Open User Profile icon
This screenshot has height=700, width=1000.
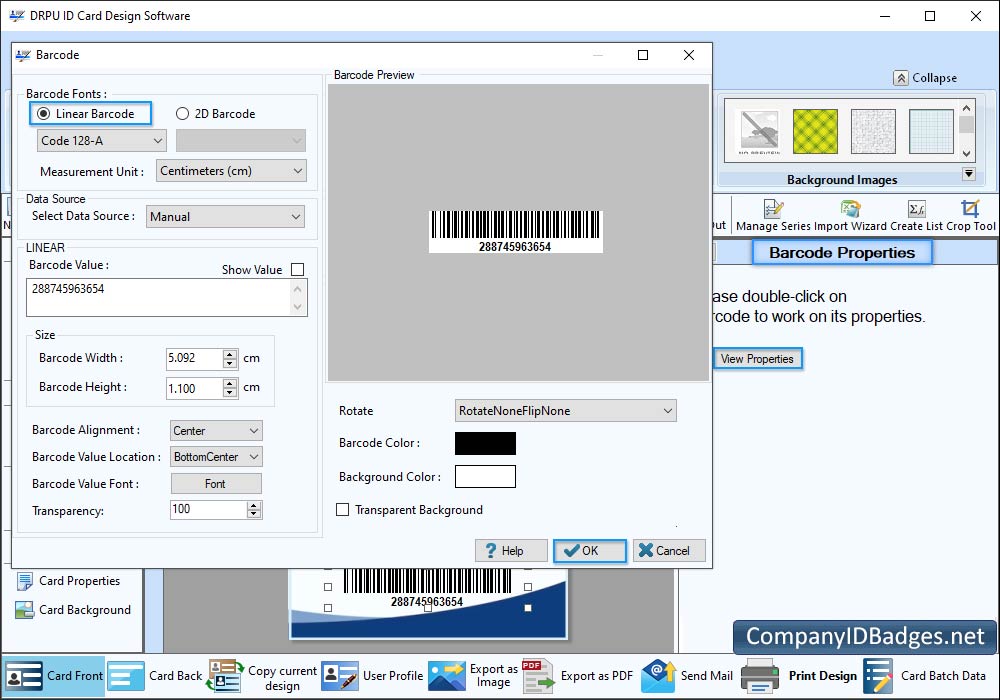click(x=340, y=676)
